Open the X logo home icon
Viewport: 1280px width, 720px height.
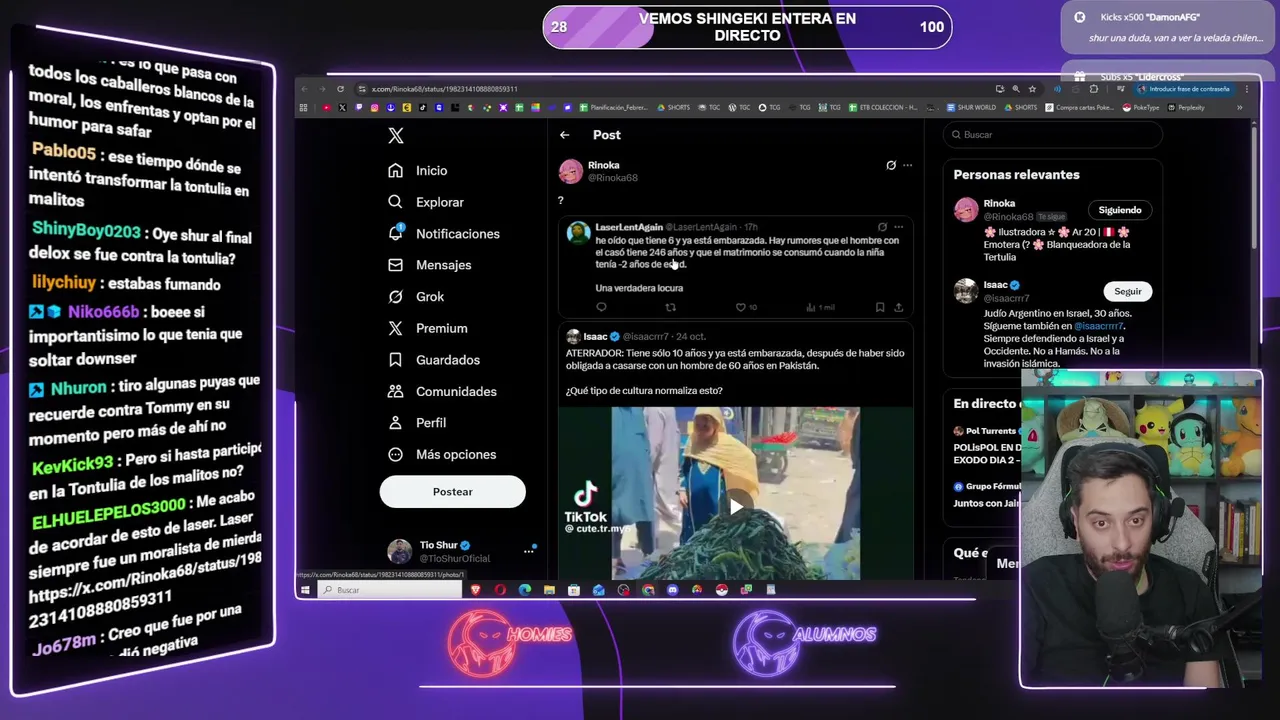(396, 136)
